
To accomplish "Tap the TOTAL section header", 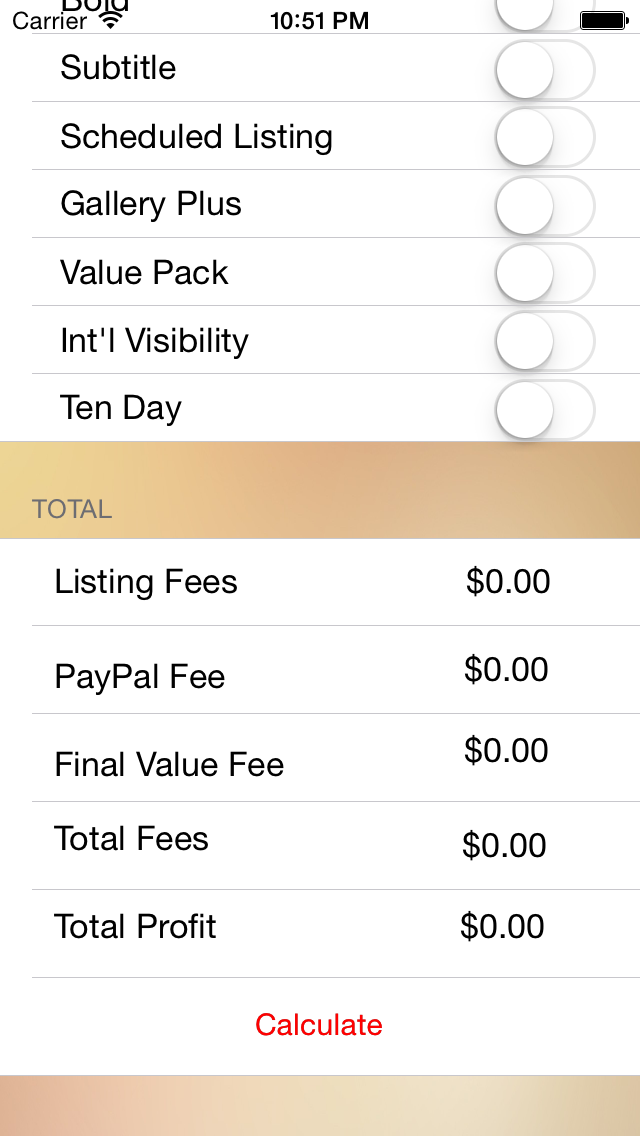I will click(x=71, y=509).
